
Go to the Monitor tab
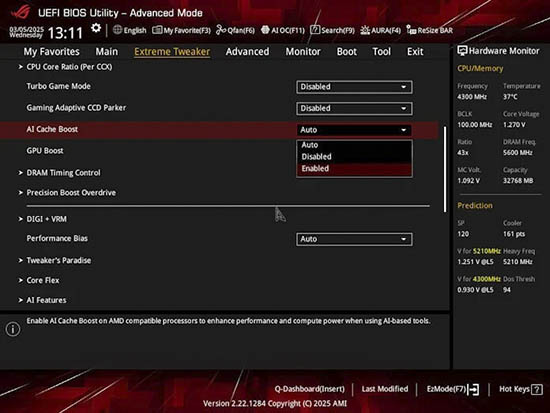pos(303,52)
